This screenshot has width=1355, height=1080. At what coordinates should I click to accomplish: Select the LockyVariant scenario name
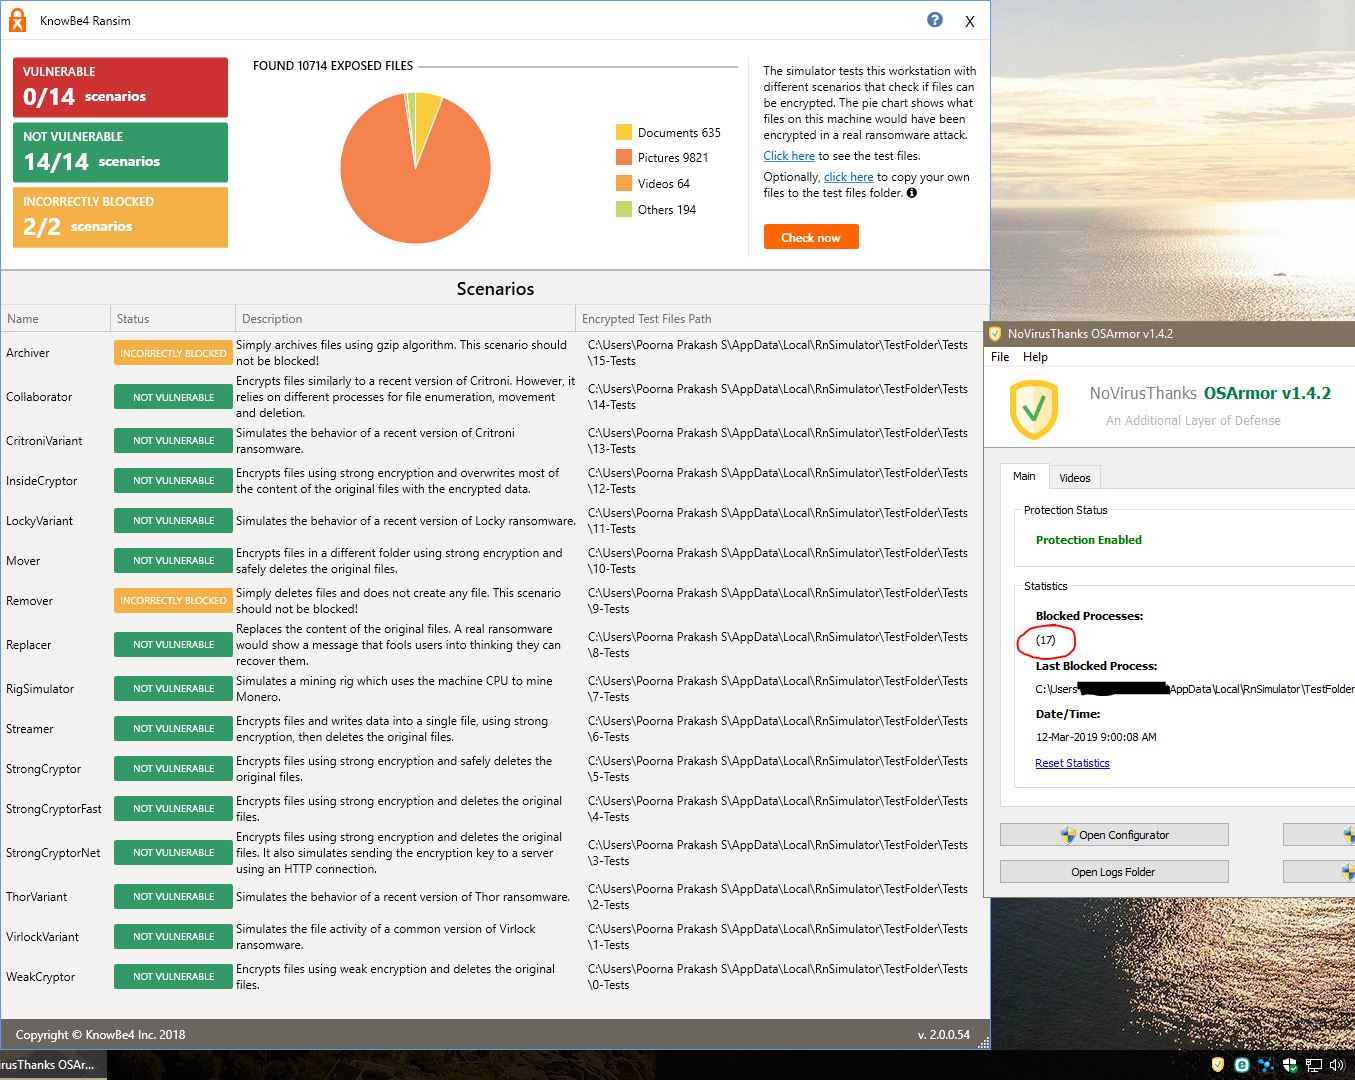pos(39,521)
